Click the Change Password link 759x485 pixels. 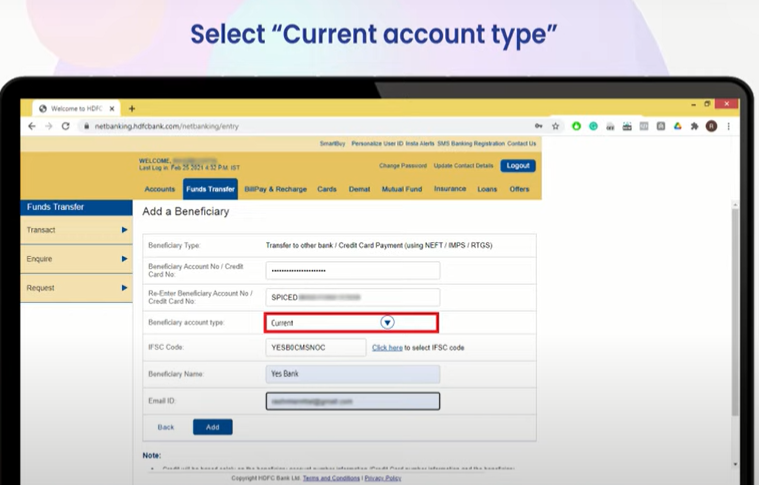point(403,166)
